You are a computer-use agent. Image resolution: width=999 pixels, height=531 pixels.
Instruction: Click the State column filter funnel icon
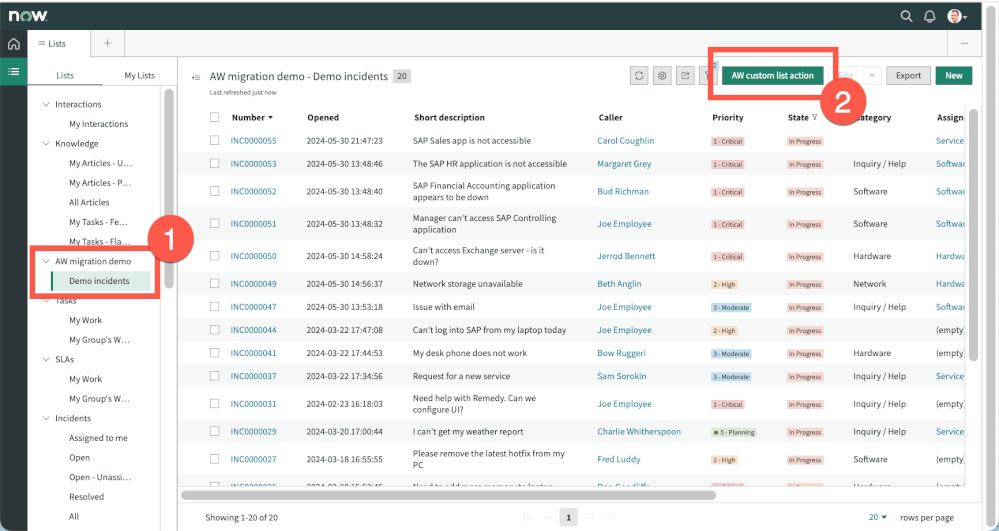coord(814,117)
